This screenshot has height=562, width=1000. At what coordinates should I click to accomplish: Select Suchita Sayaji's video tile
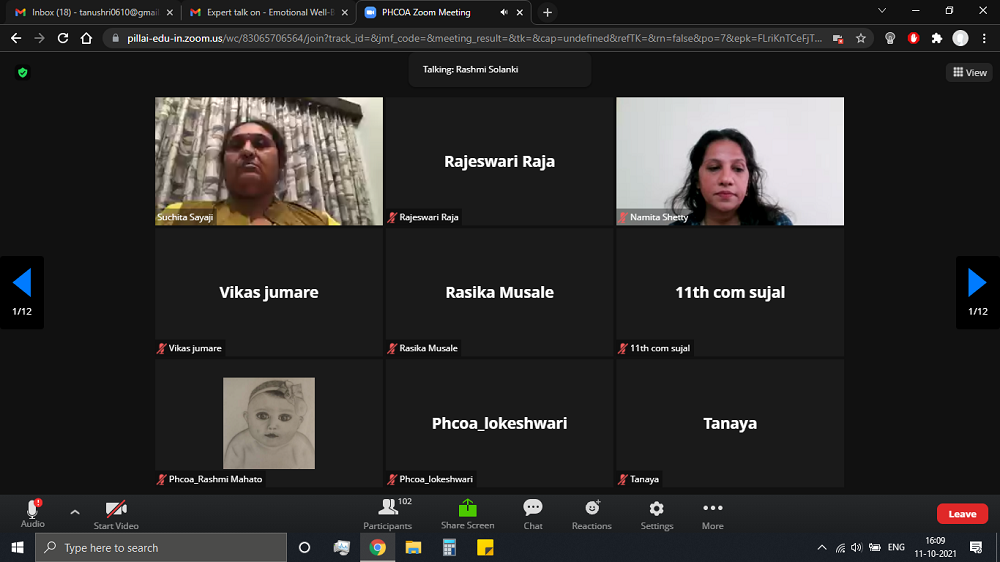269,161
